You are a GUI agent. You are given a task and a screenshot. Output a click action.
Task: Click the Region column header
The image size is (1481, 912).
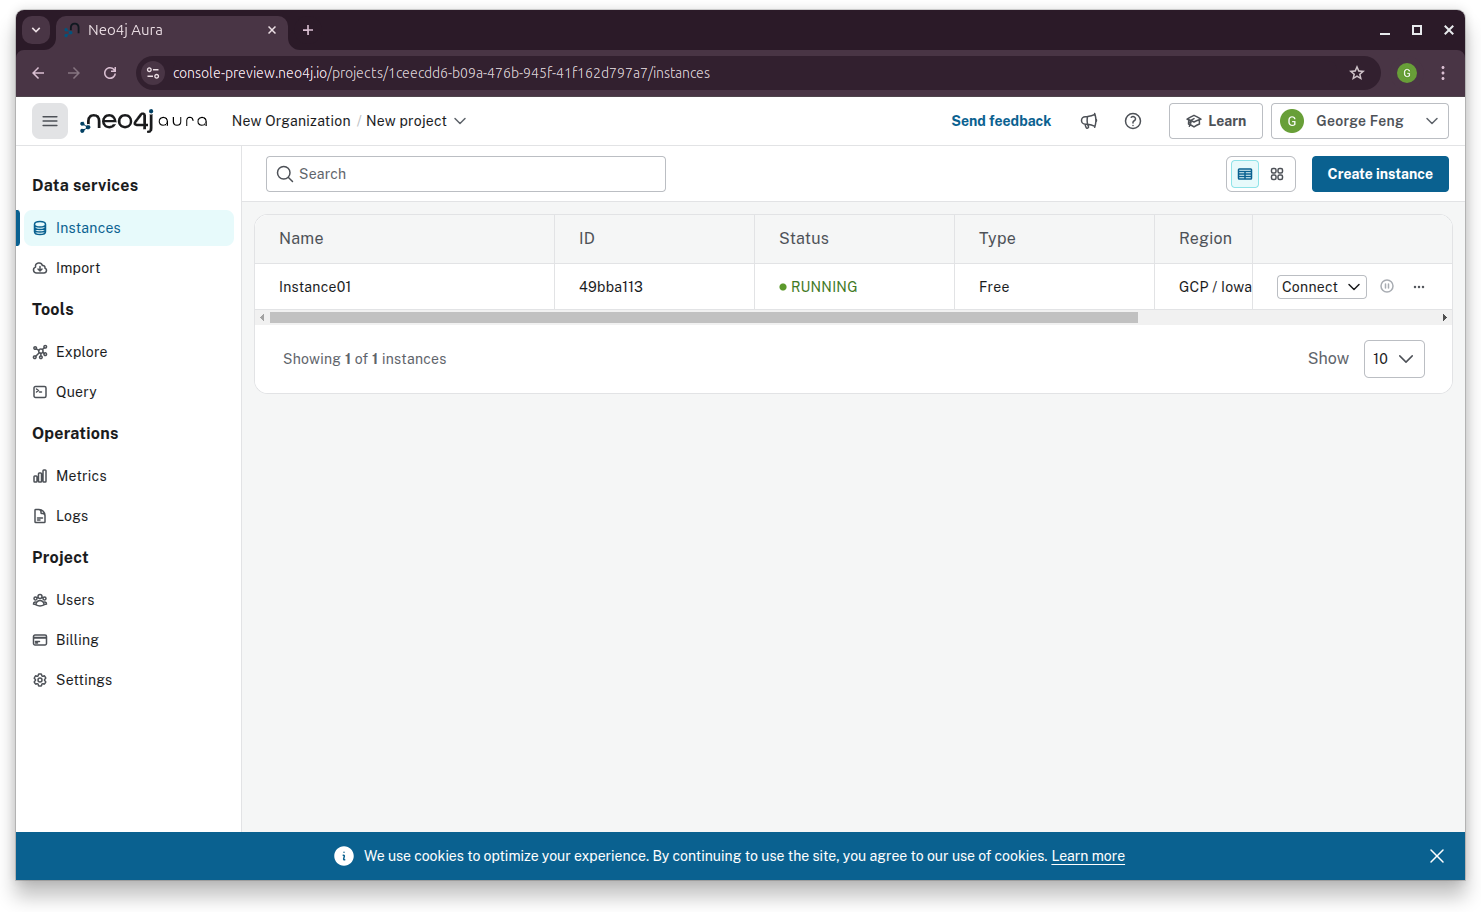(1203, 239)
